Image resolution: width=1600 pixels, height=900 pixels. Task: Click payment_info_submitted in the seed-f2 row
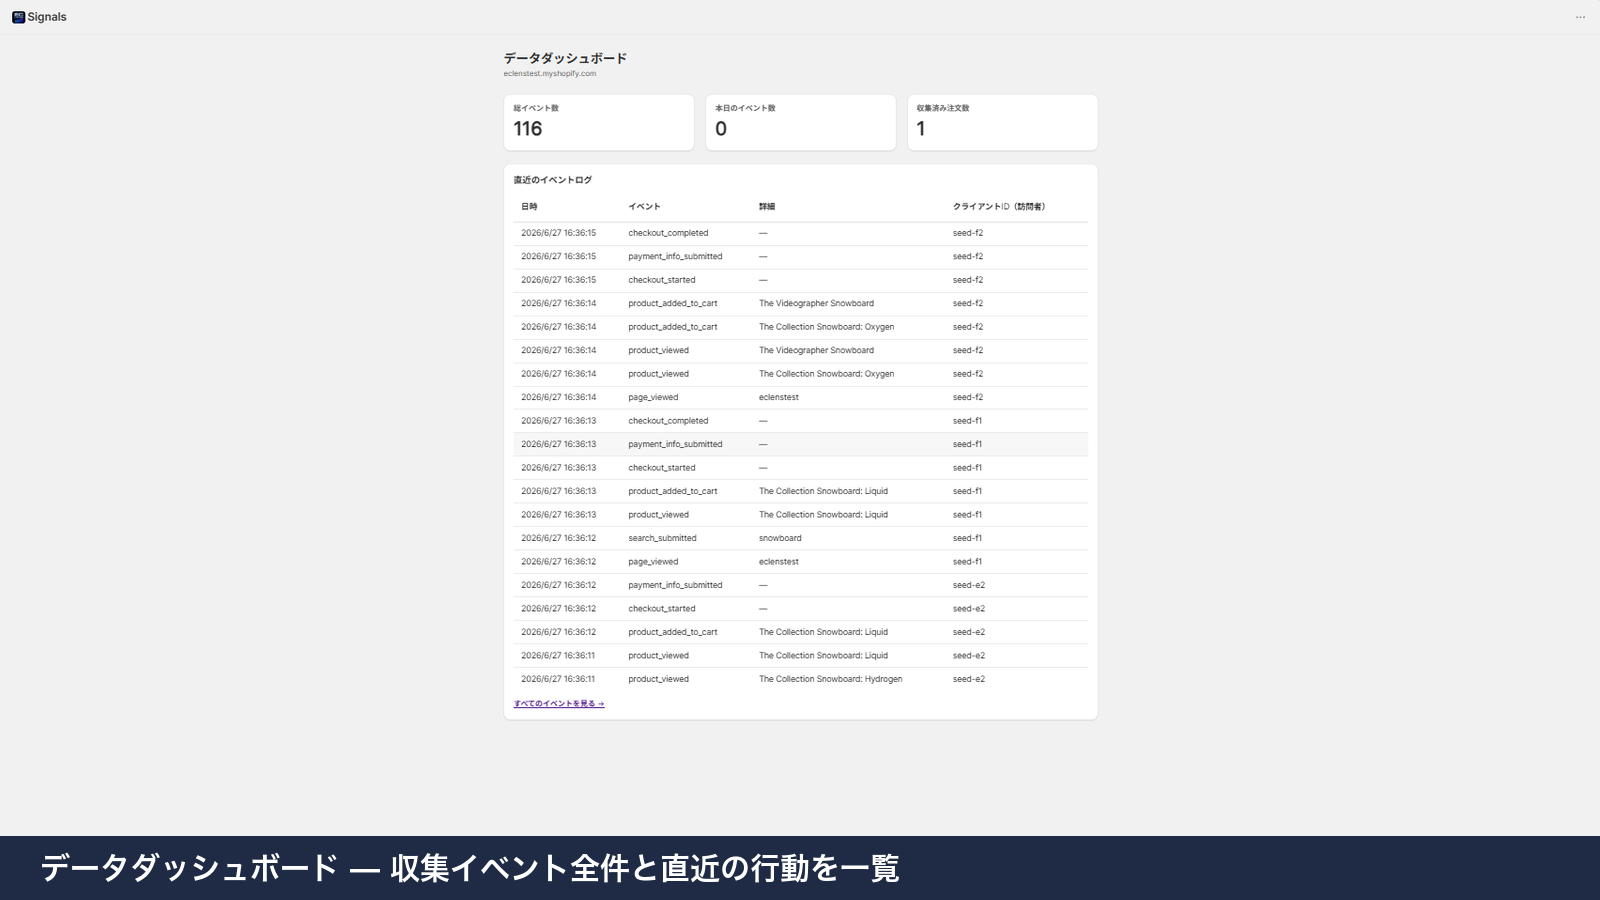[675, 257]
